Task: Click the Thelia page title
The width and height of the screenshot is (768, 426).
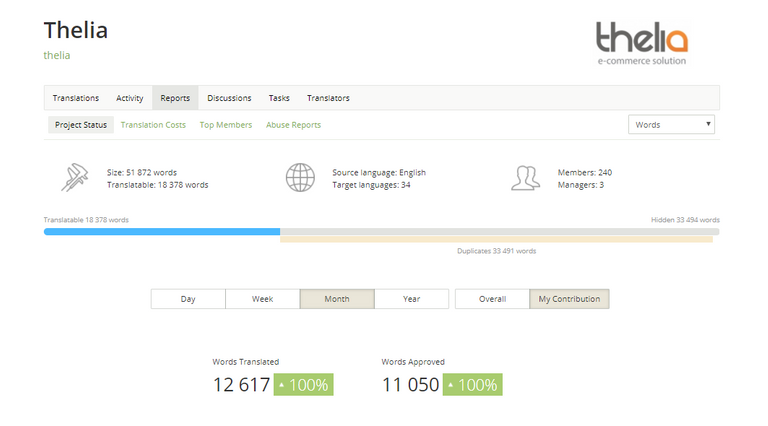Action: coord(76,30)
